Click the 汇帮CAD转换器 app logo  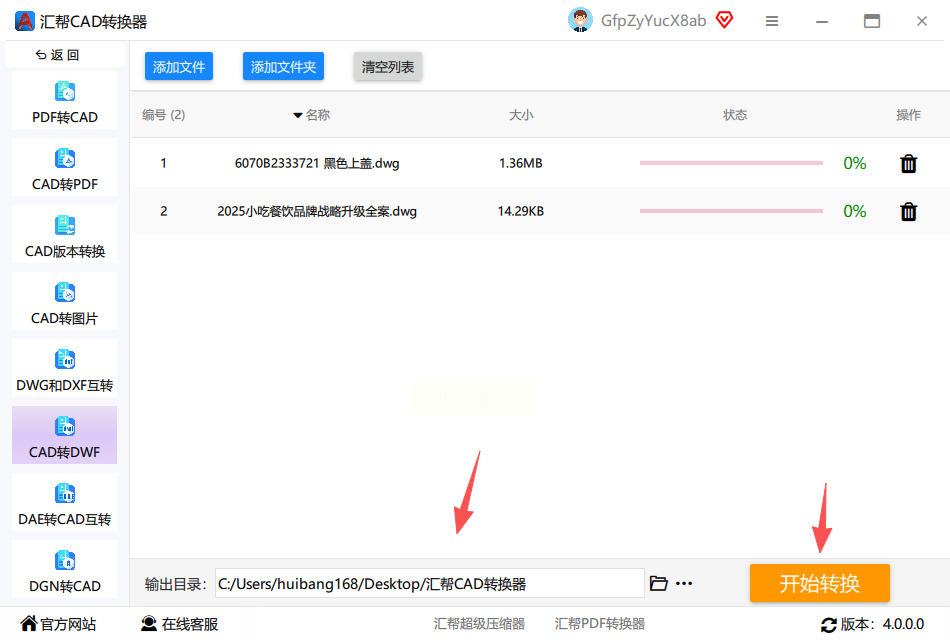coord(24,21)
